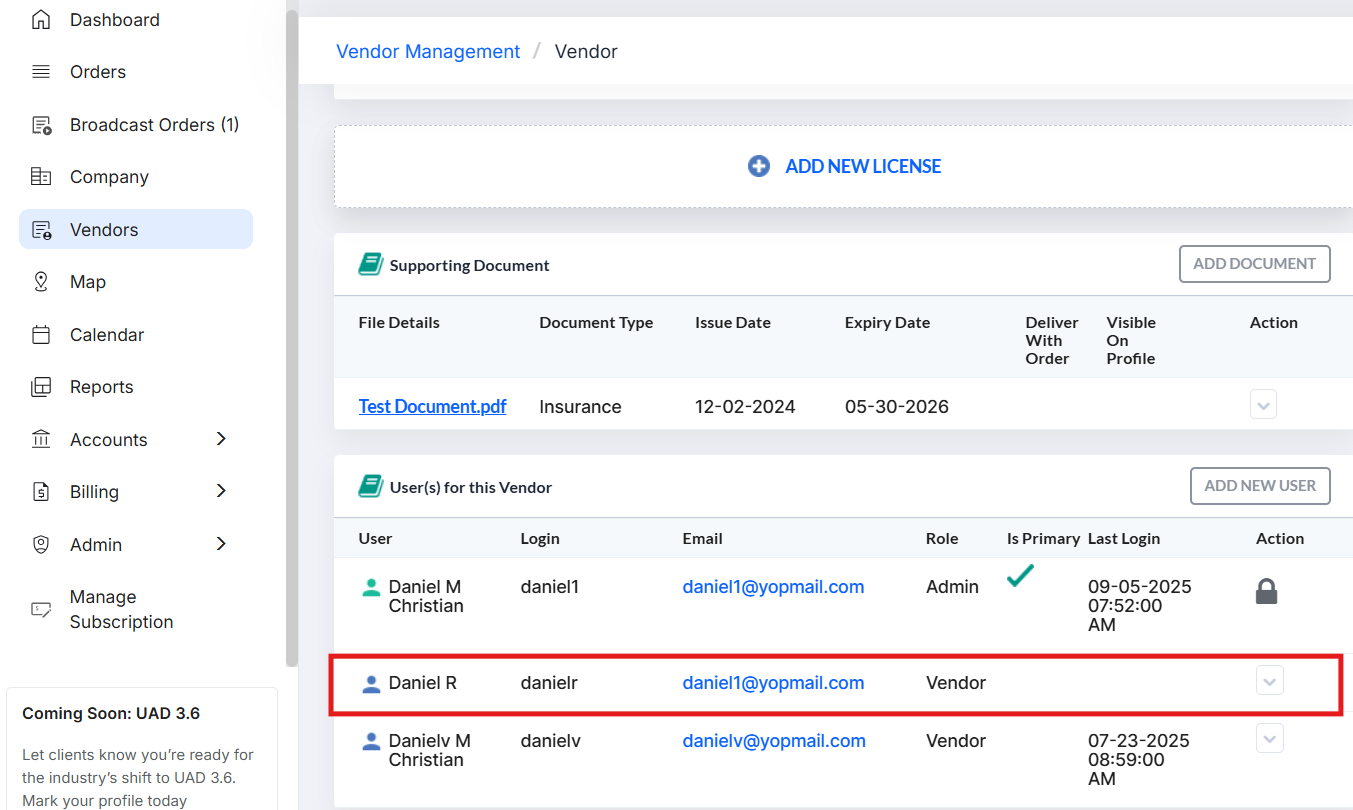Click the Reports icon in sidebar
This screenshot has height=810, width=1353.
tap(41, 387)
